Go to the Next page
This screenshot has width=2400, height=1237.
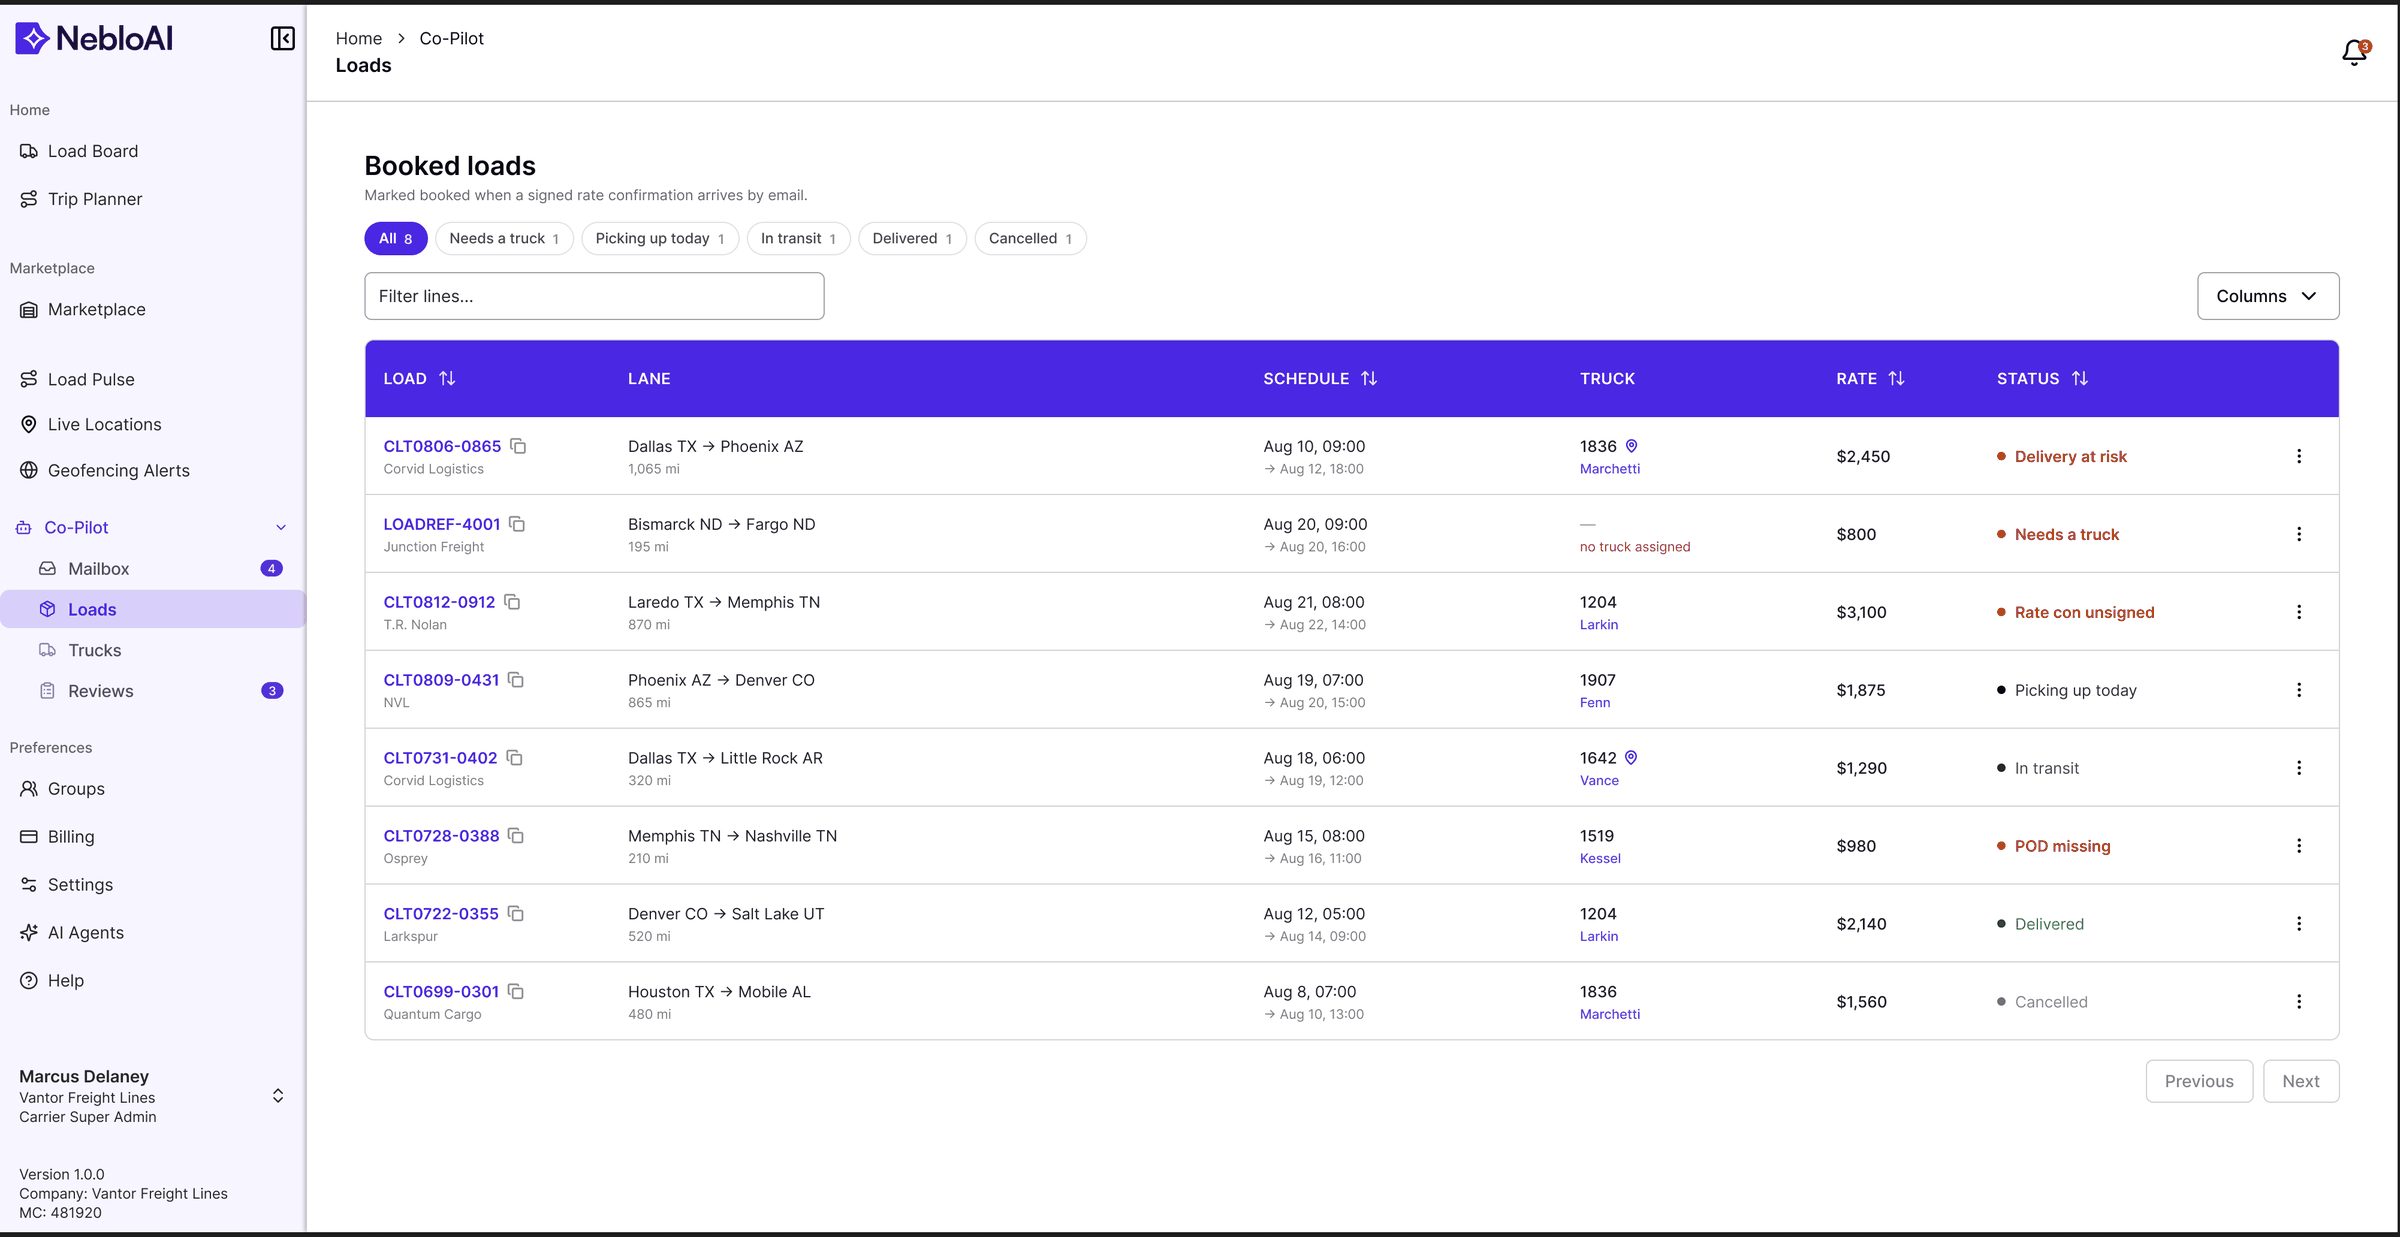pos(2301,1081)
